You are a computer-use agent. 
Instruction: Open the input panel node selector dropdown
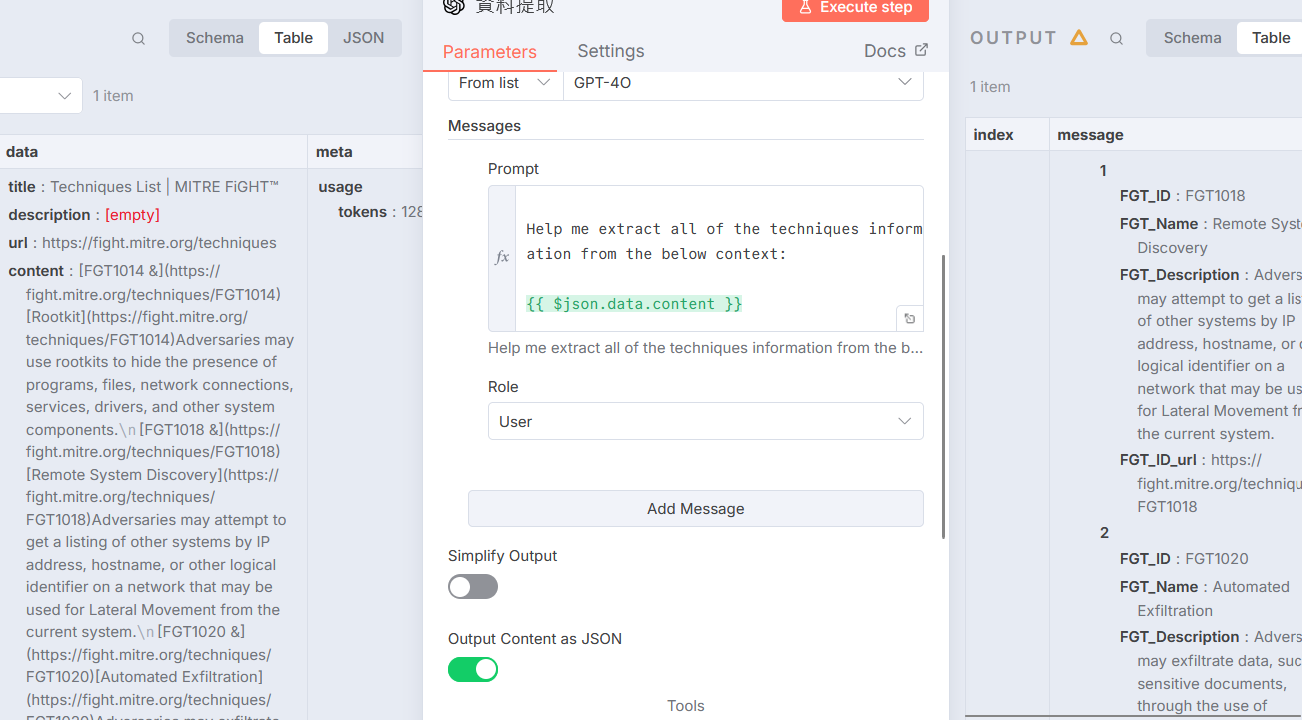tap(40, 96)
